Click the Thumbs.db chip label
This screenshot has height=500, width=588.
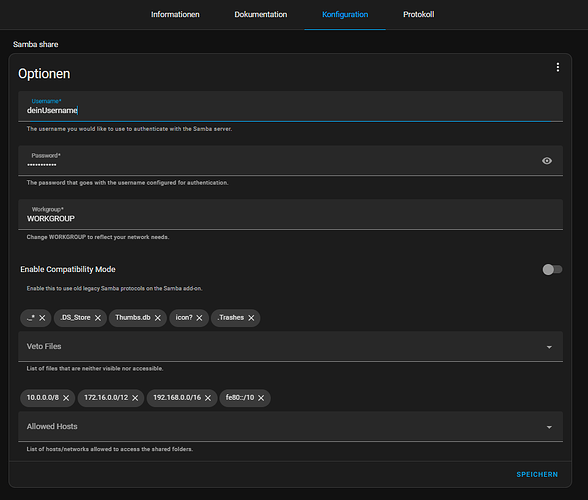point(133,317)
